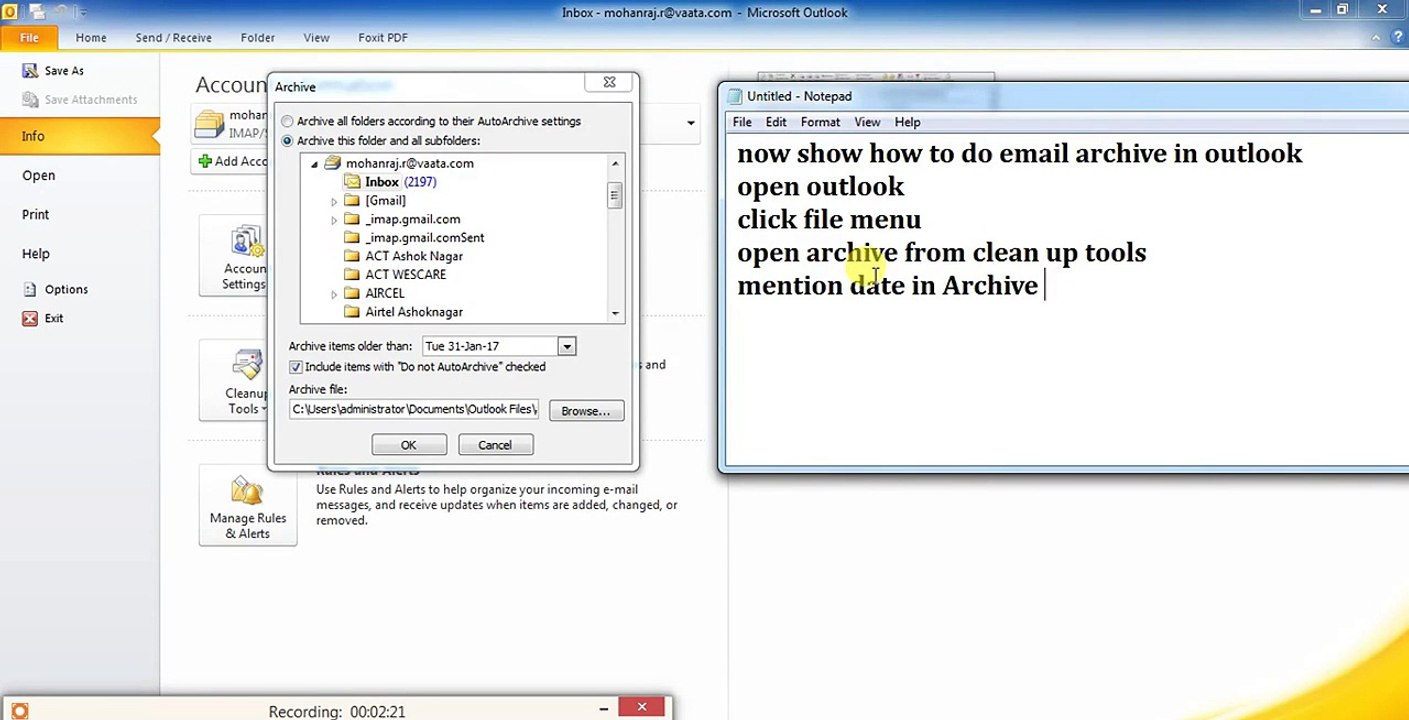
Task: Click the folder tree scrollbar down arrow
Action: click(x=615, y=313)
